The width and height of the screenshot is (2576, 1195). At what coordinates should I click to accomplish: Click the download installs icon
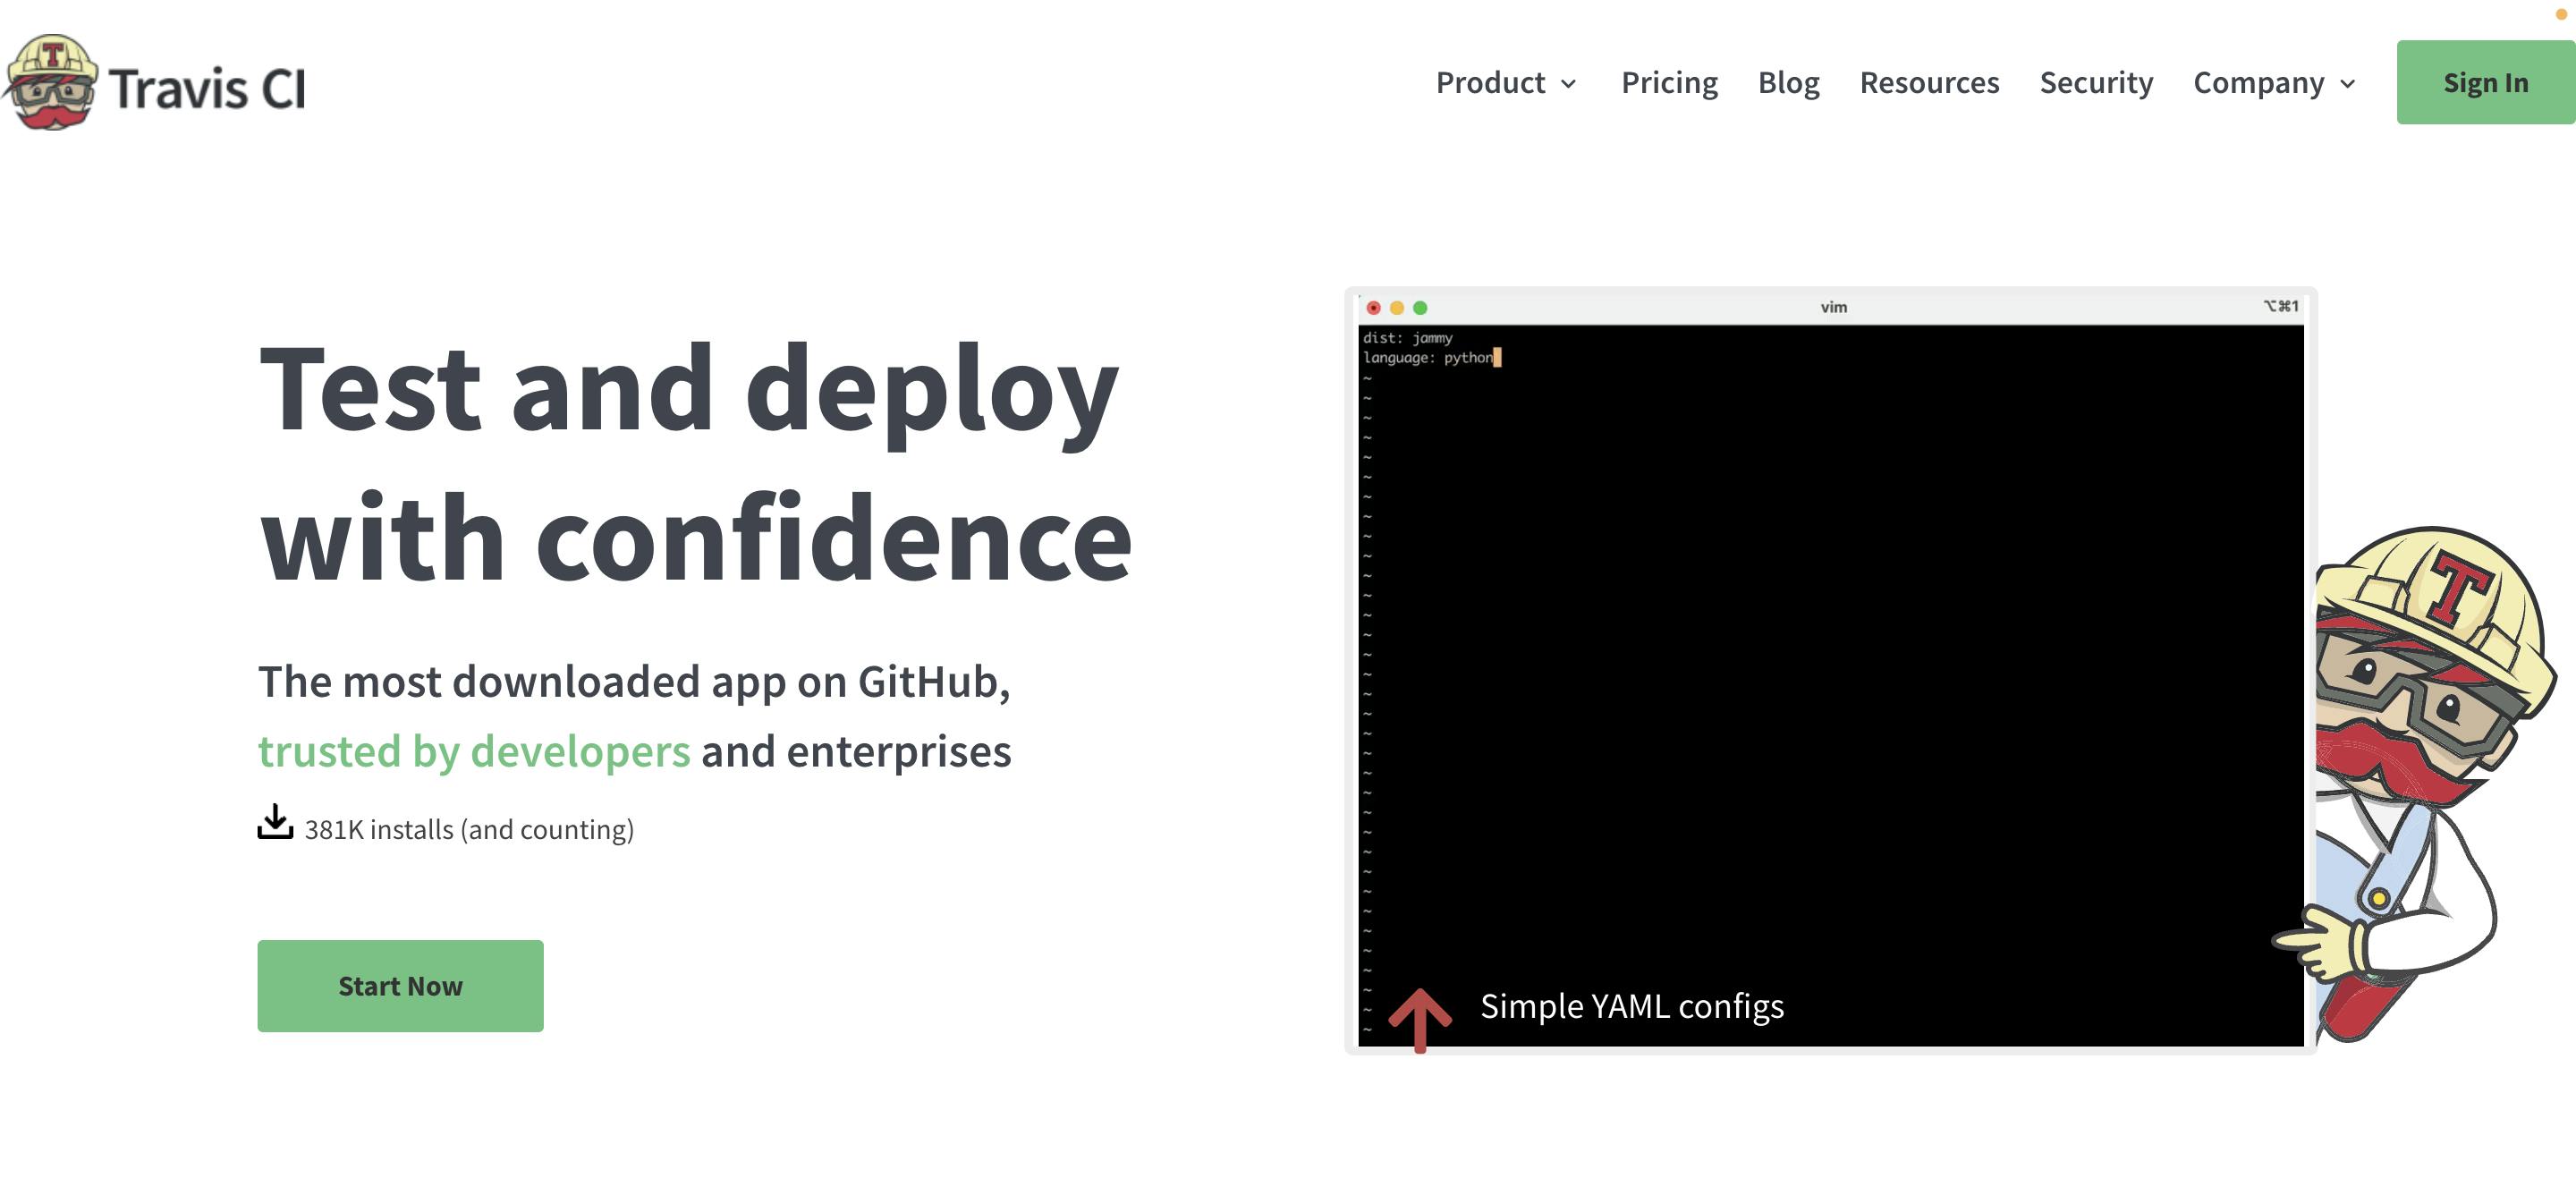coord(275,822)
